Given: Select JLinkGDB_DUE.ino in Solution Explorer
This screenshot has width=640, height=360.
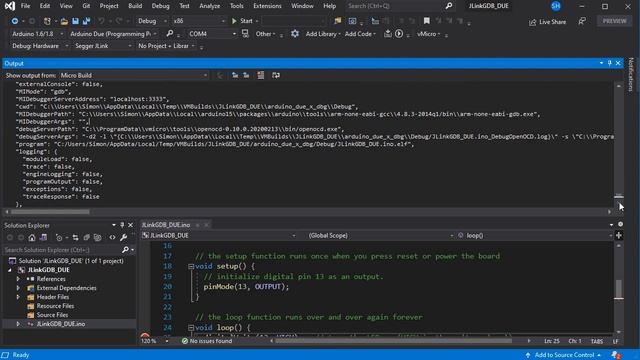Looking at the screenshot, I should pyautogui.click(x=61, y=324).
